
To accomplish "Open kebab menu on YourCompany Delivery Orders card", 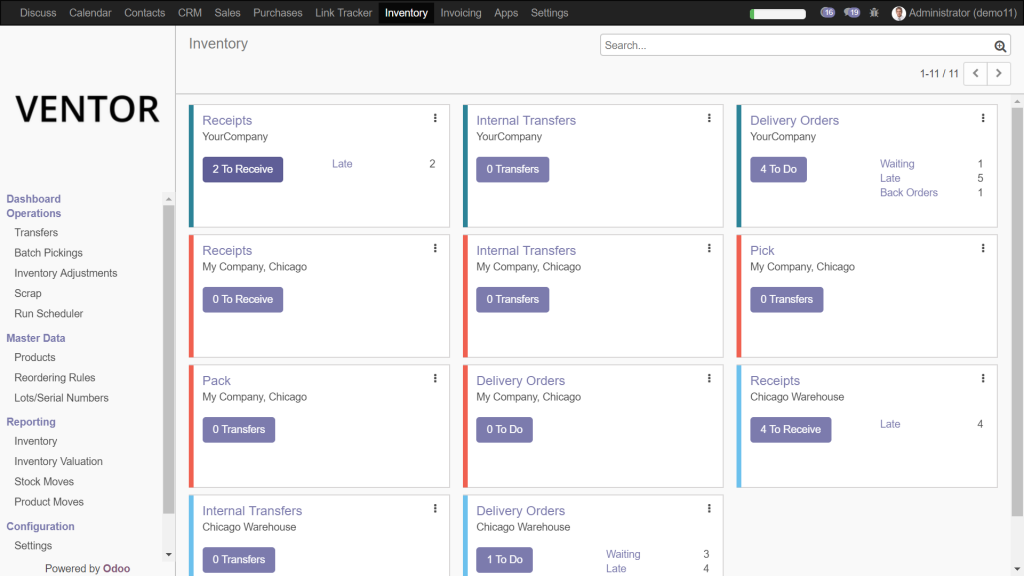I will pyautogui.click(x=983, y=118).
